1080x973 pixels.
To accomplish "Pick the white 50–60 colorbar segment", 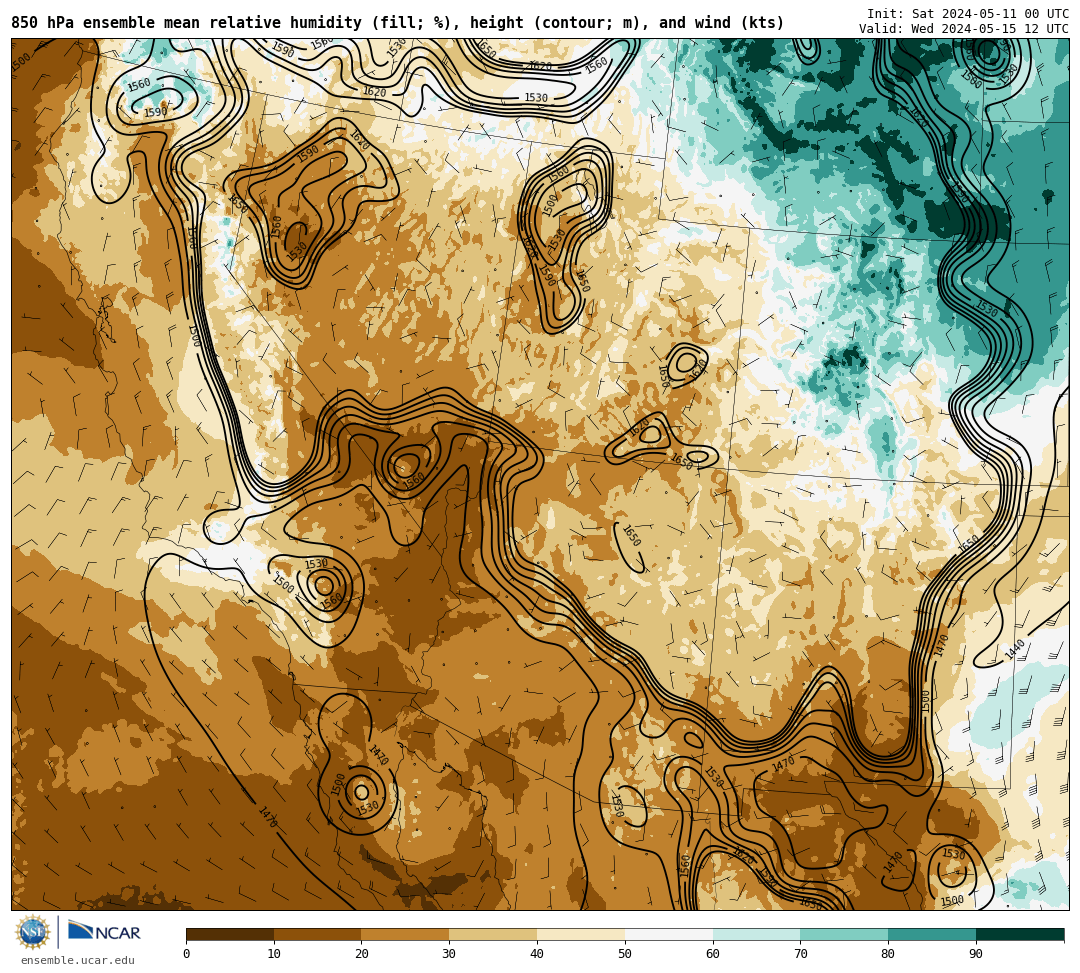I will point(669,934).
